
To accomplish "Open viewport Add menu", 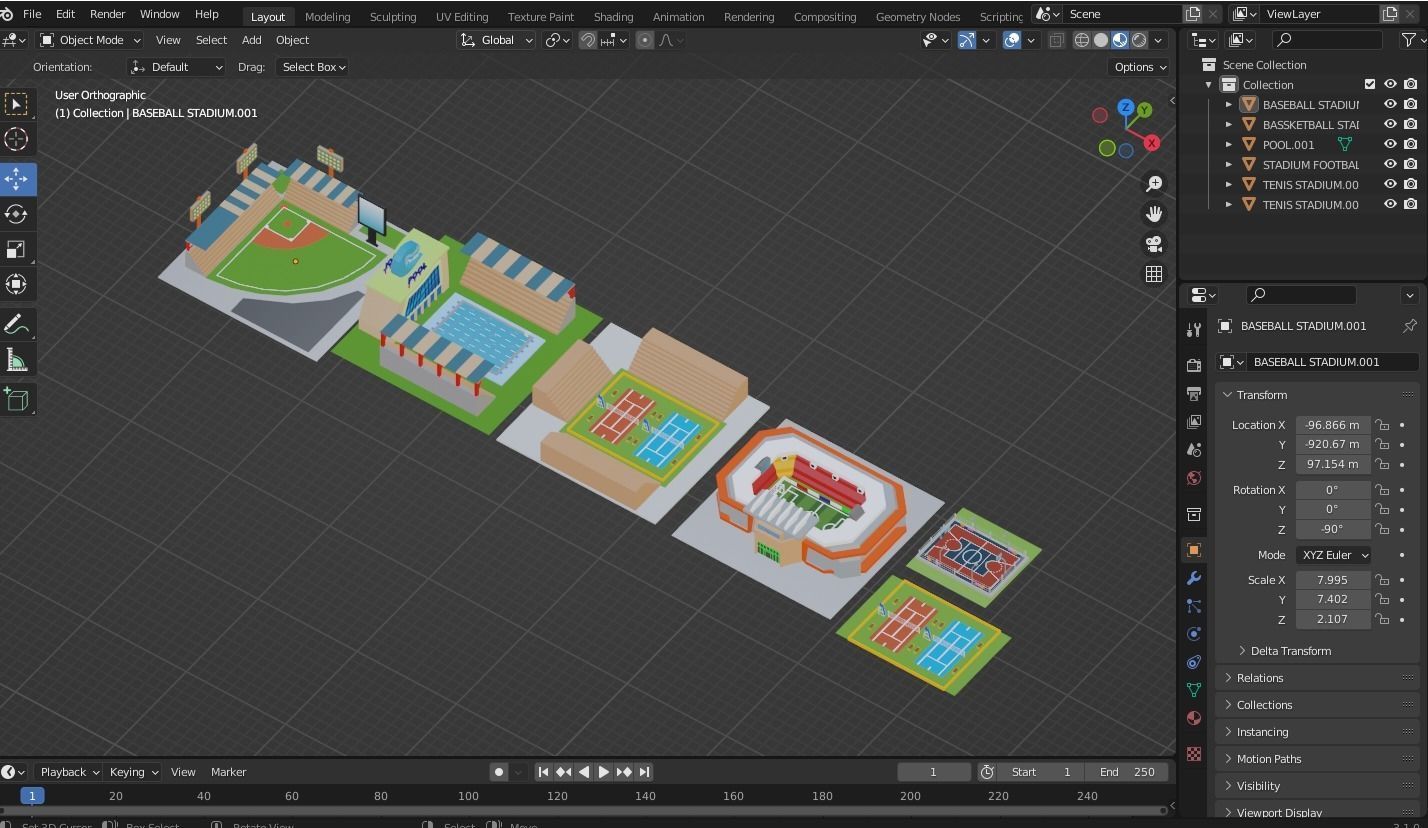I will click(x=251, y=40).
